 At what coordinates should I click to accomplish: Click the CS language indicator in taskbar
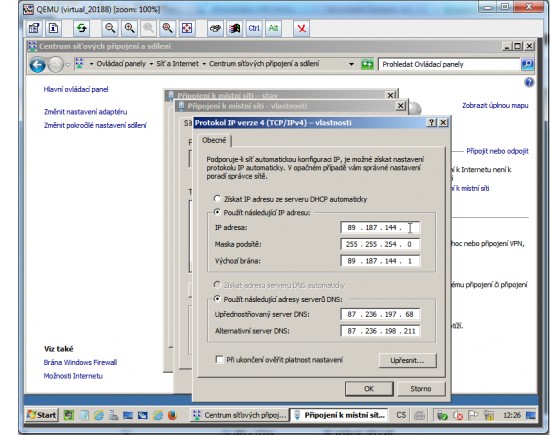[401, 415]
